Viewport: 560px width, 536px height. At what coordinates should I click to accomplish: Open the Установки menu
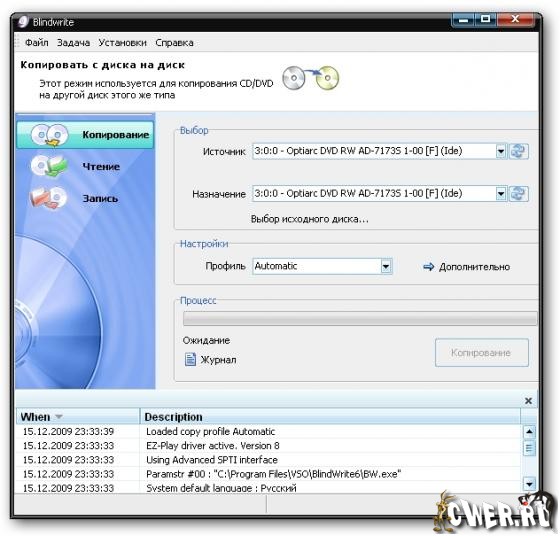coord(122,42)
